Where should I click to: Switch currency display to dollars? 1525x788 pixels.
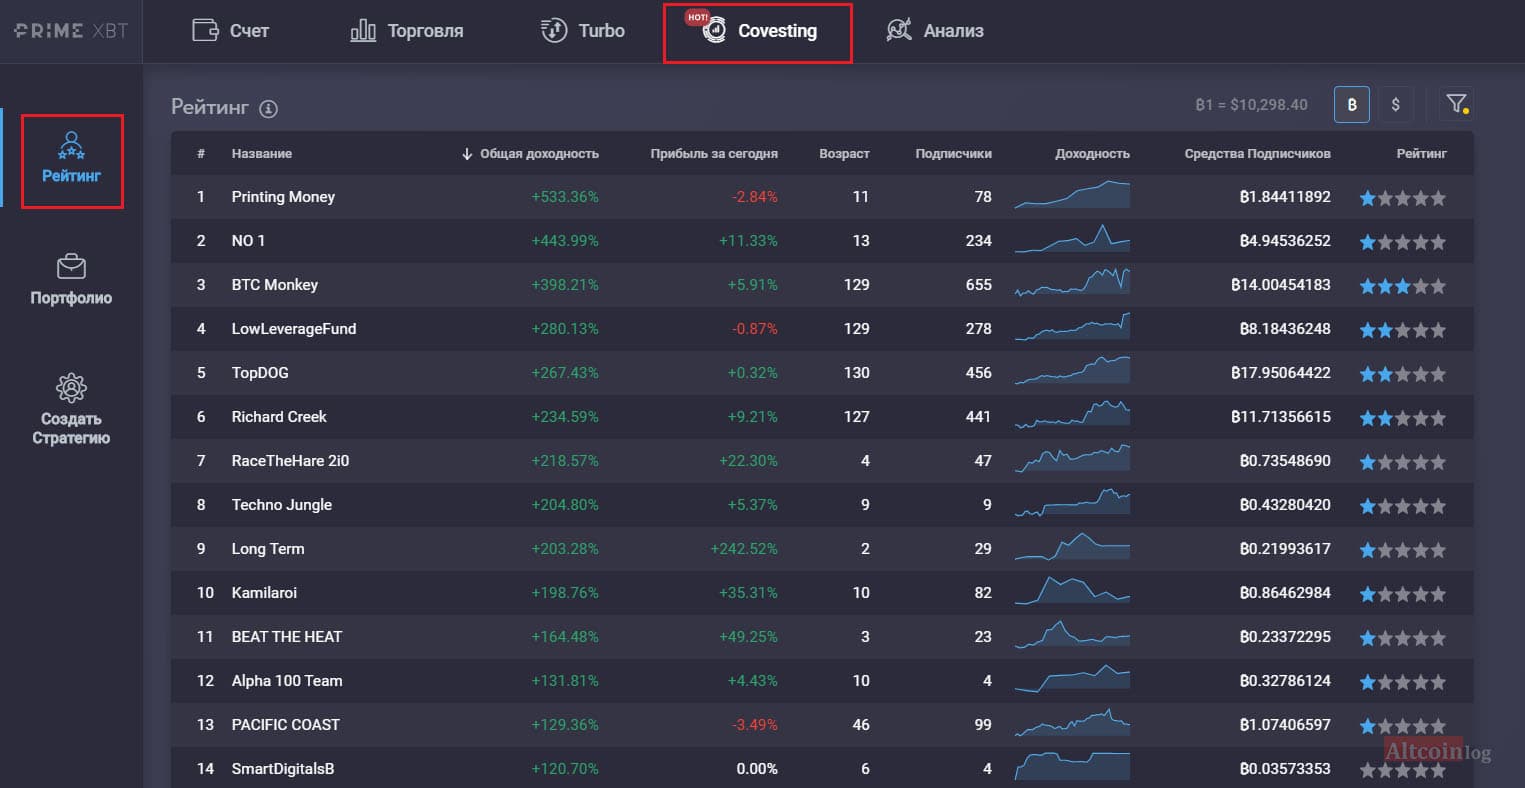coord(1396,104)
